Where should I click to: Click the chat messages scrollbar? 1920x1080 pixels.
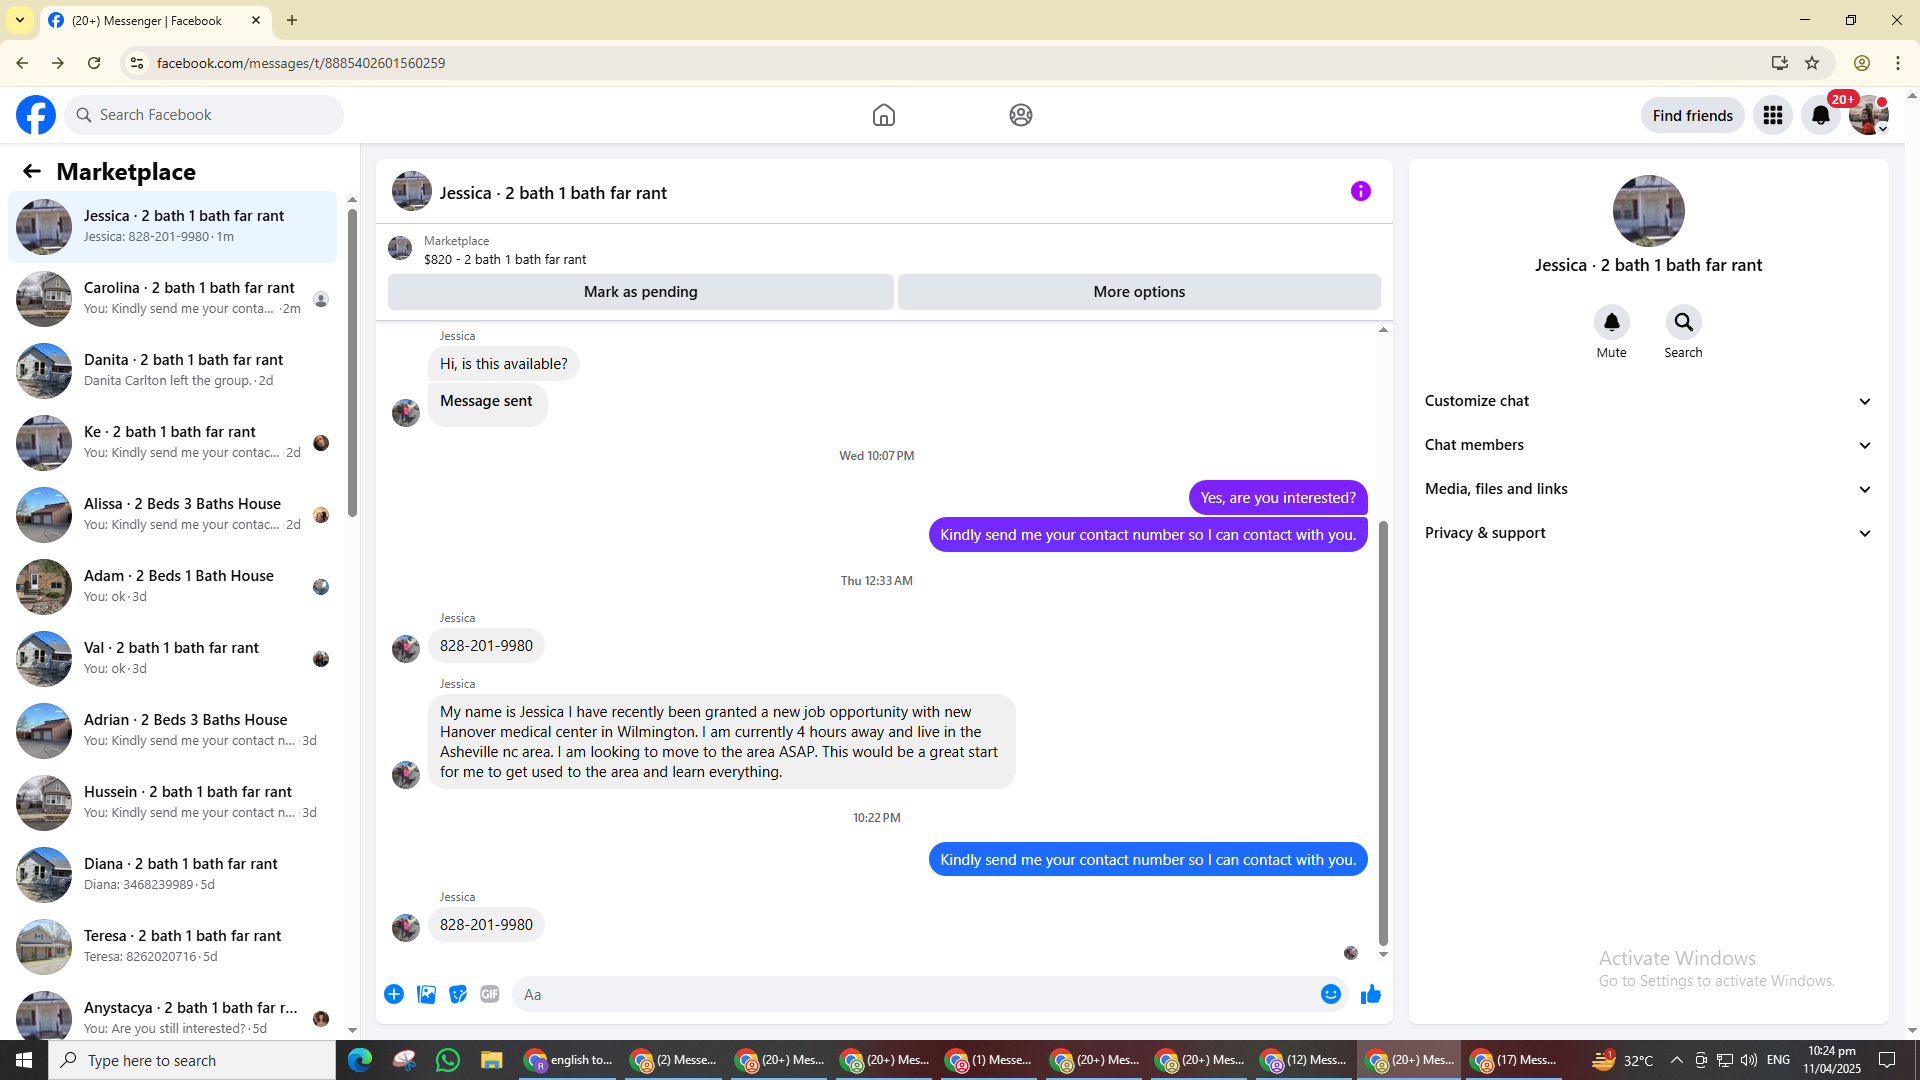1384,733
